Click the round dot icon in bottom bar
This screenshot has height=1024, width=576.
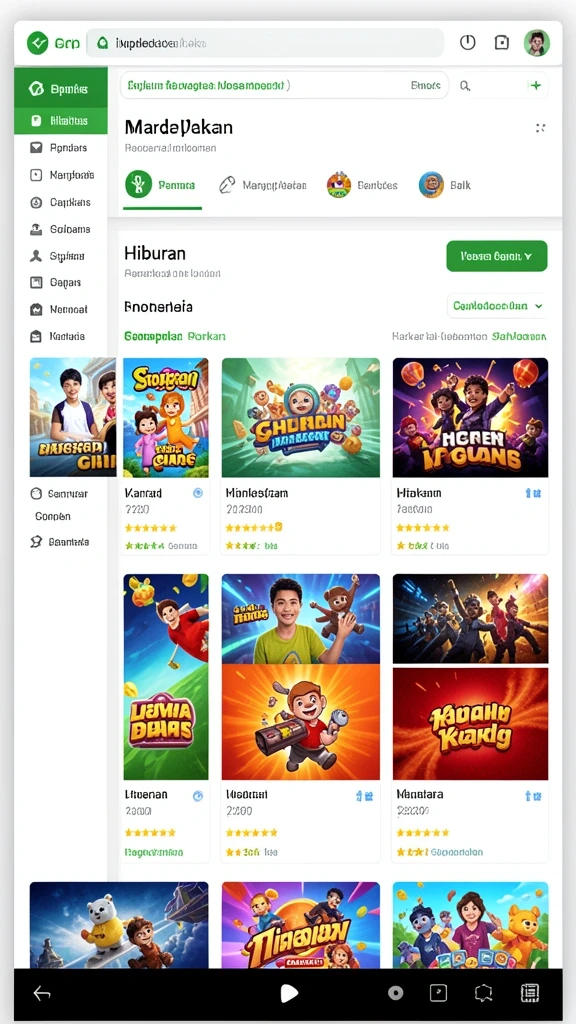pos(395,993)
